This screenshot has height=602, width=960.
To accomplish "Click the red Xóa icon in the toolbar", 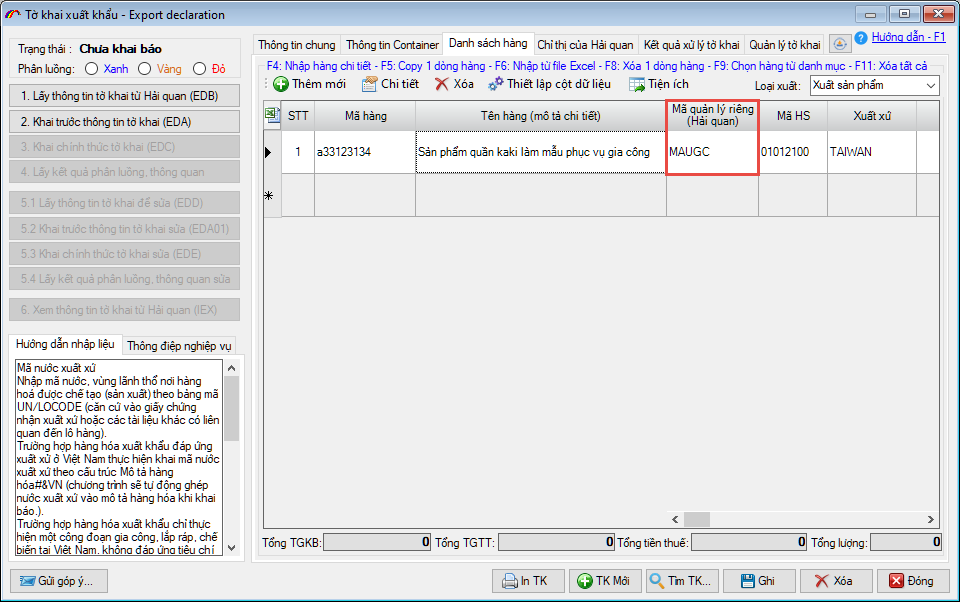I will pos(442,85).
